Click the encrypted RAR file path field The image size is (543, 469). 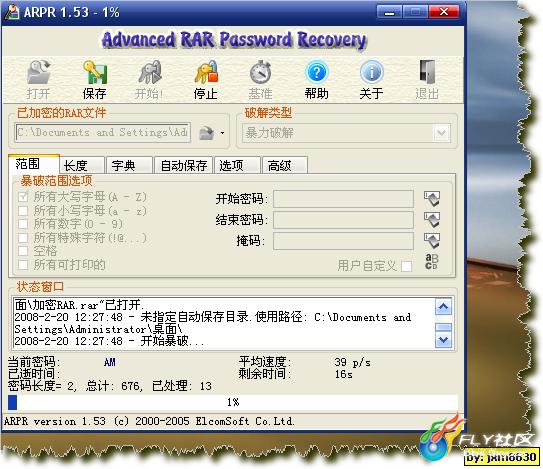click(x=103, y=133)
